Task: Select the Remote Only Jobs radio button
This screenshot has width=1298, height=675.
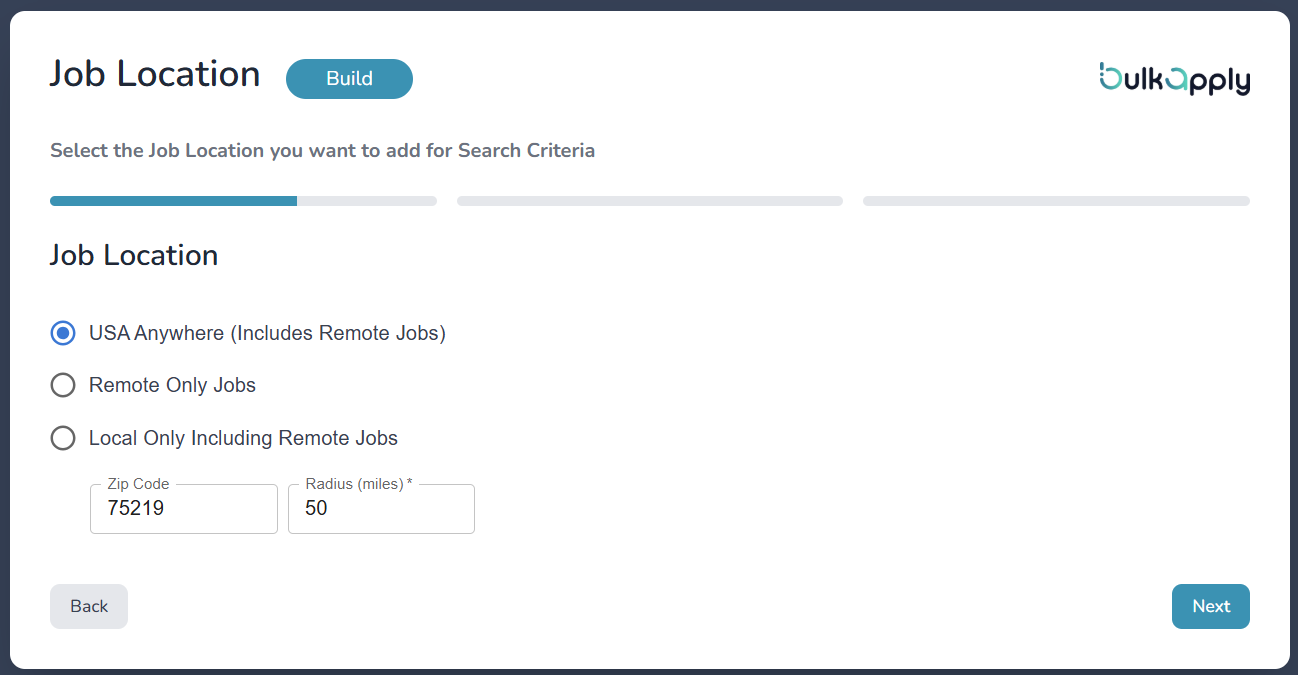Action: click(x=63, y=385)
